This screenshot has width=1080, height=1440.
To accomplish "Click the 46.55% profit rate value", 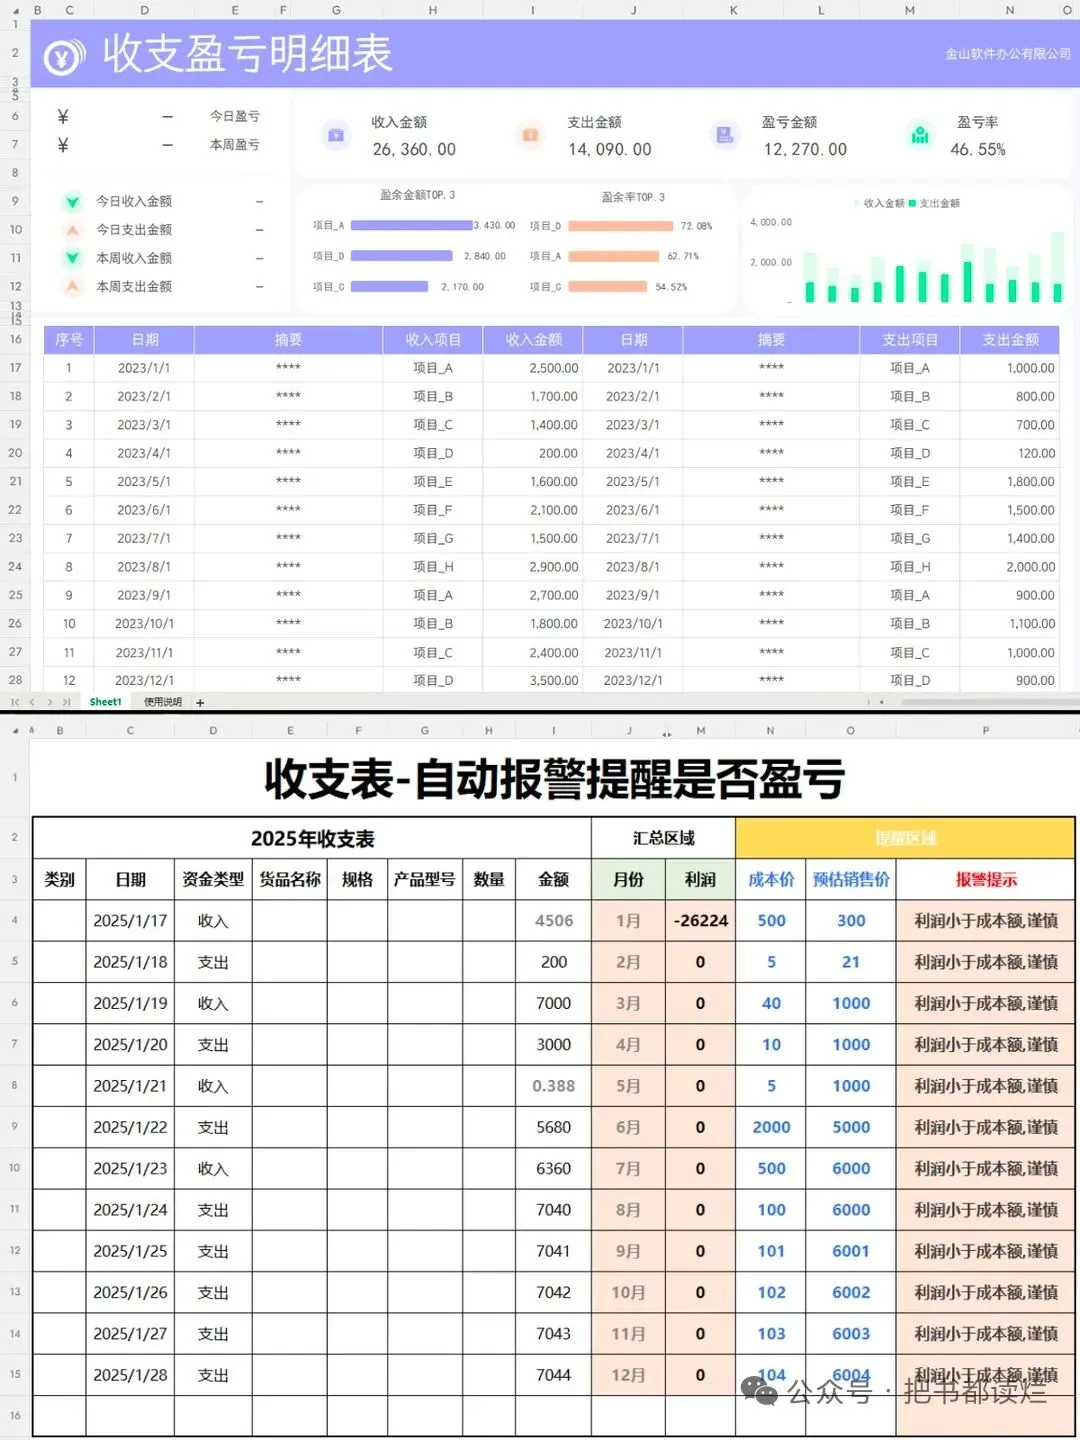I will pos(978,150).
